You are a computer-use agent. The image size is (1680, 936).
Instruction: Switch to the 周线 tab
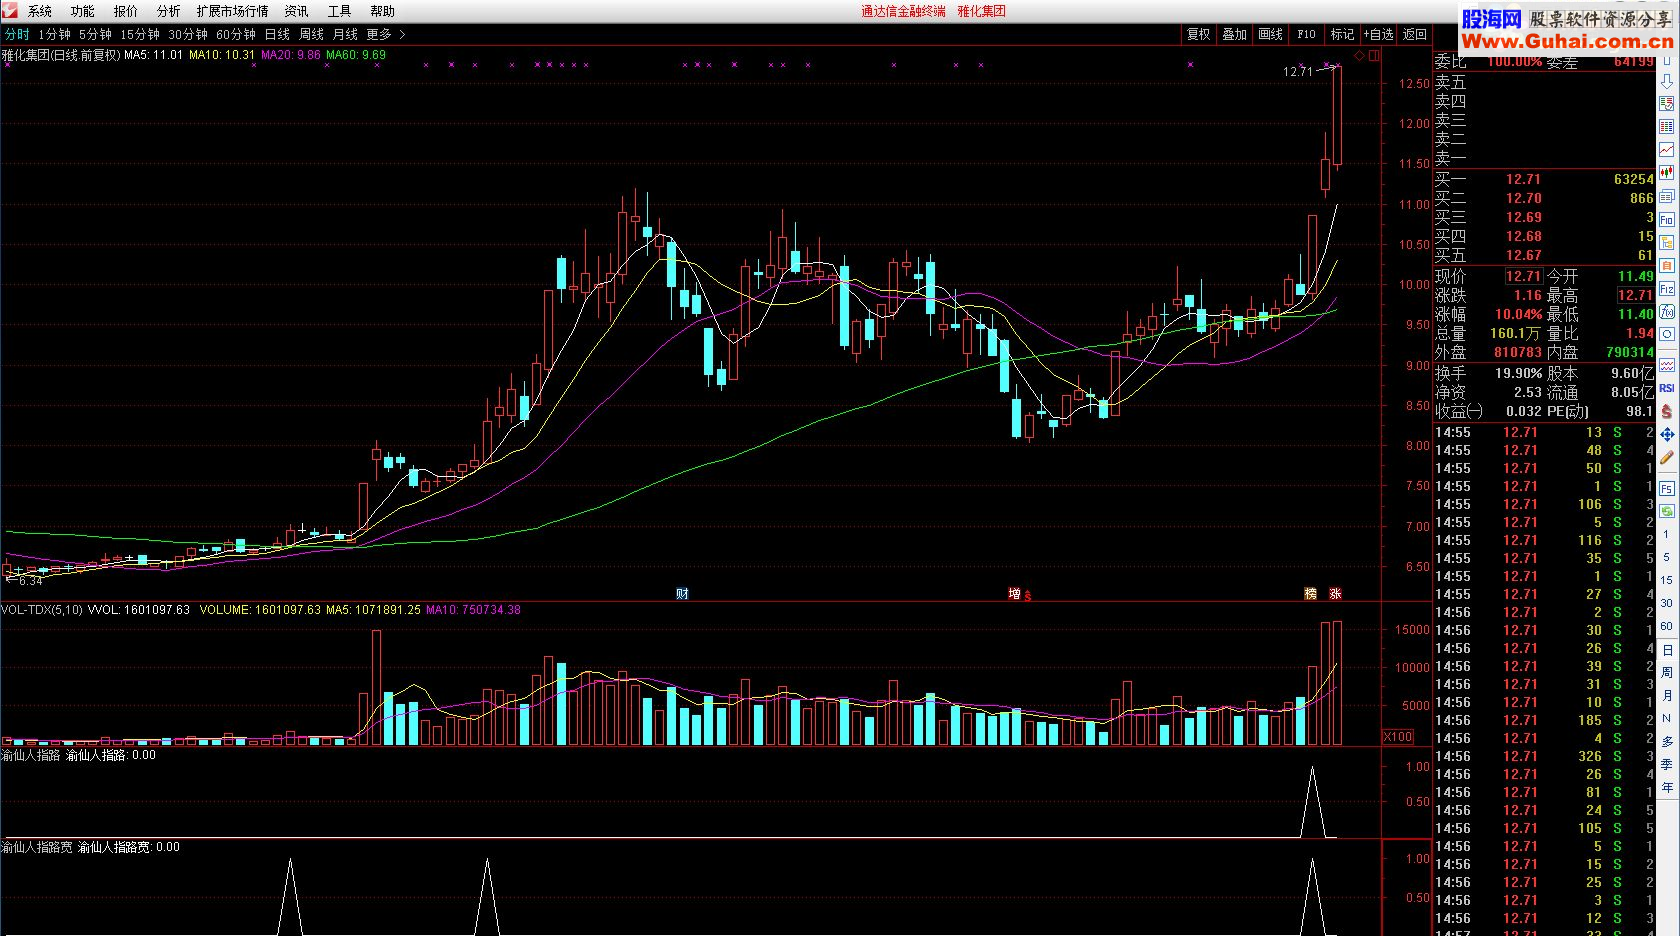(311, 34)
